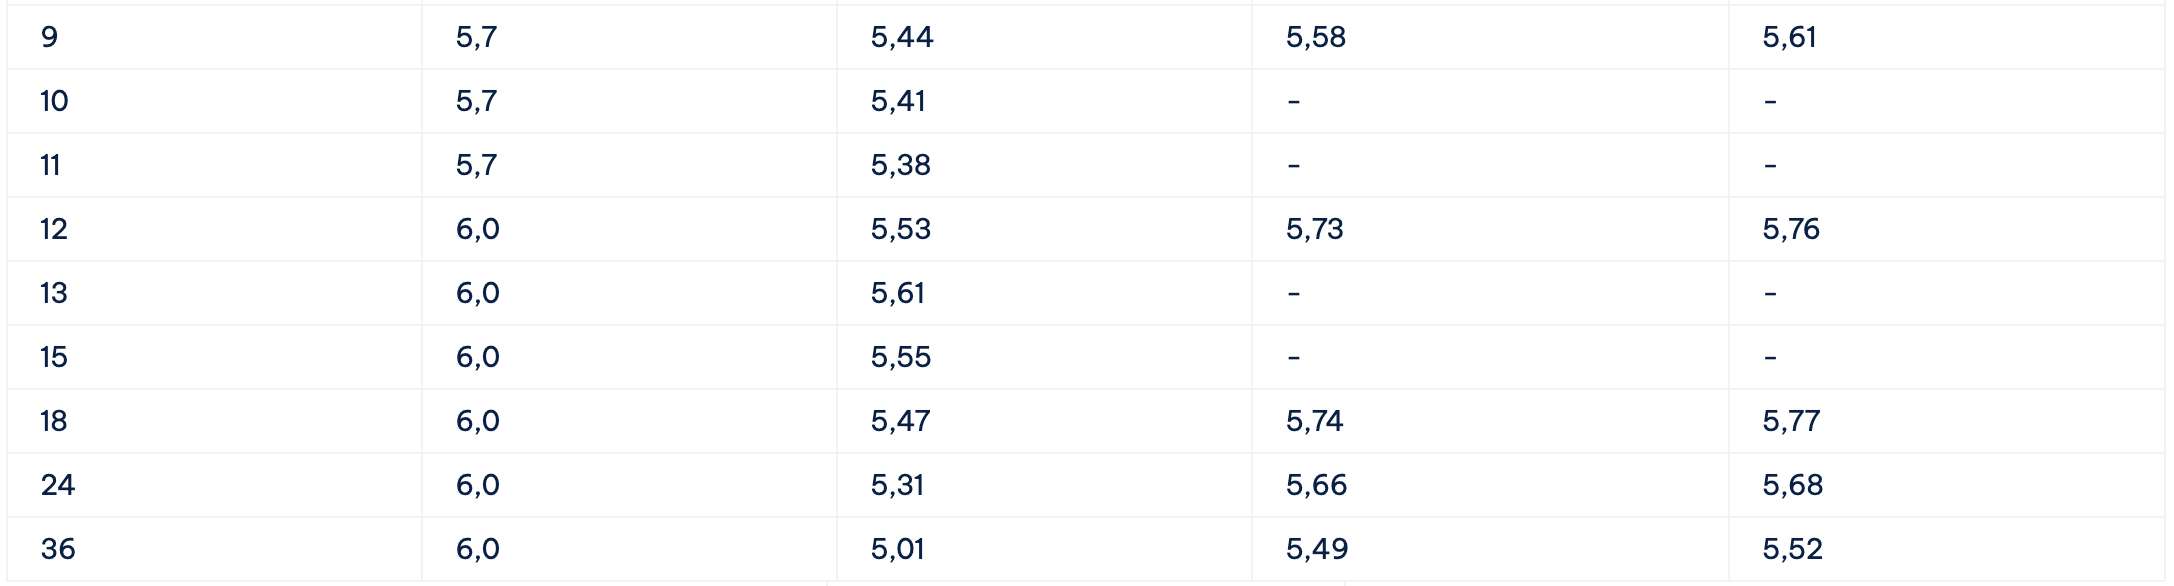Click the 5,66 cell

(1489, 485)
